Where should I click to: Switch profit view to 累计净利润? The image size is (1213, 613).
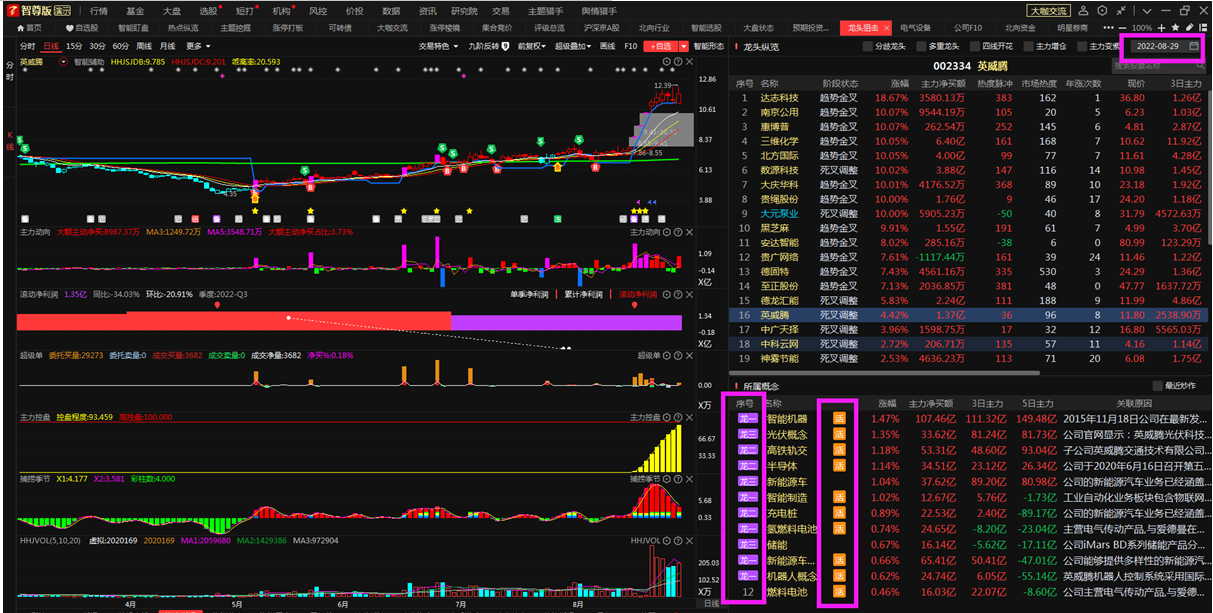click(x=584, y=295)
